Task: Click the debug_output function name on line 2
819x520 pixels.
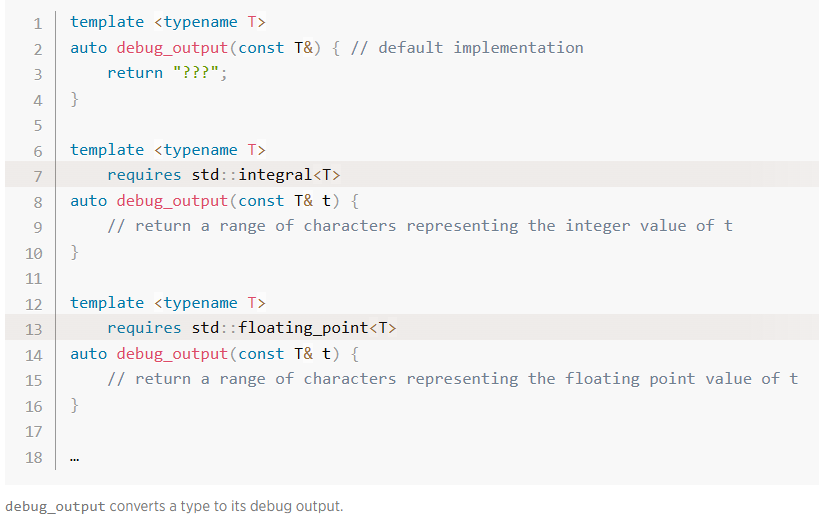Action: pyautogui.click(x=172, y=47)
